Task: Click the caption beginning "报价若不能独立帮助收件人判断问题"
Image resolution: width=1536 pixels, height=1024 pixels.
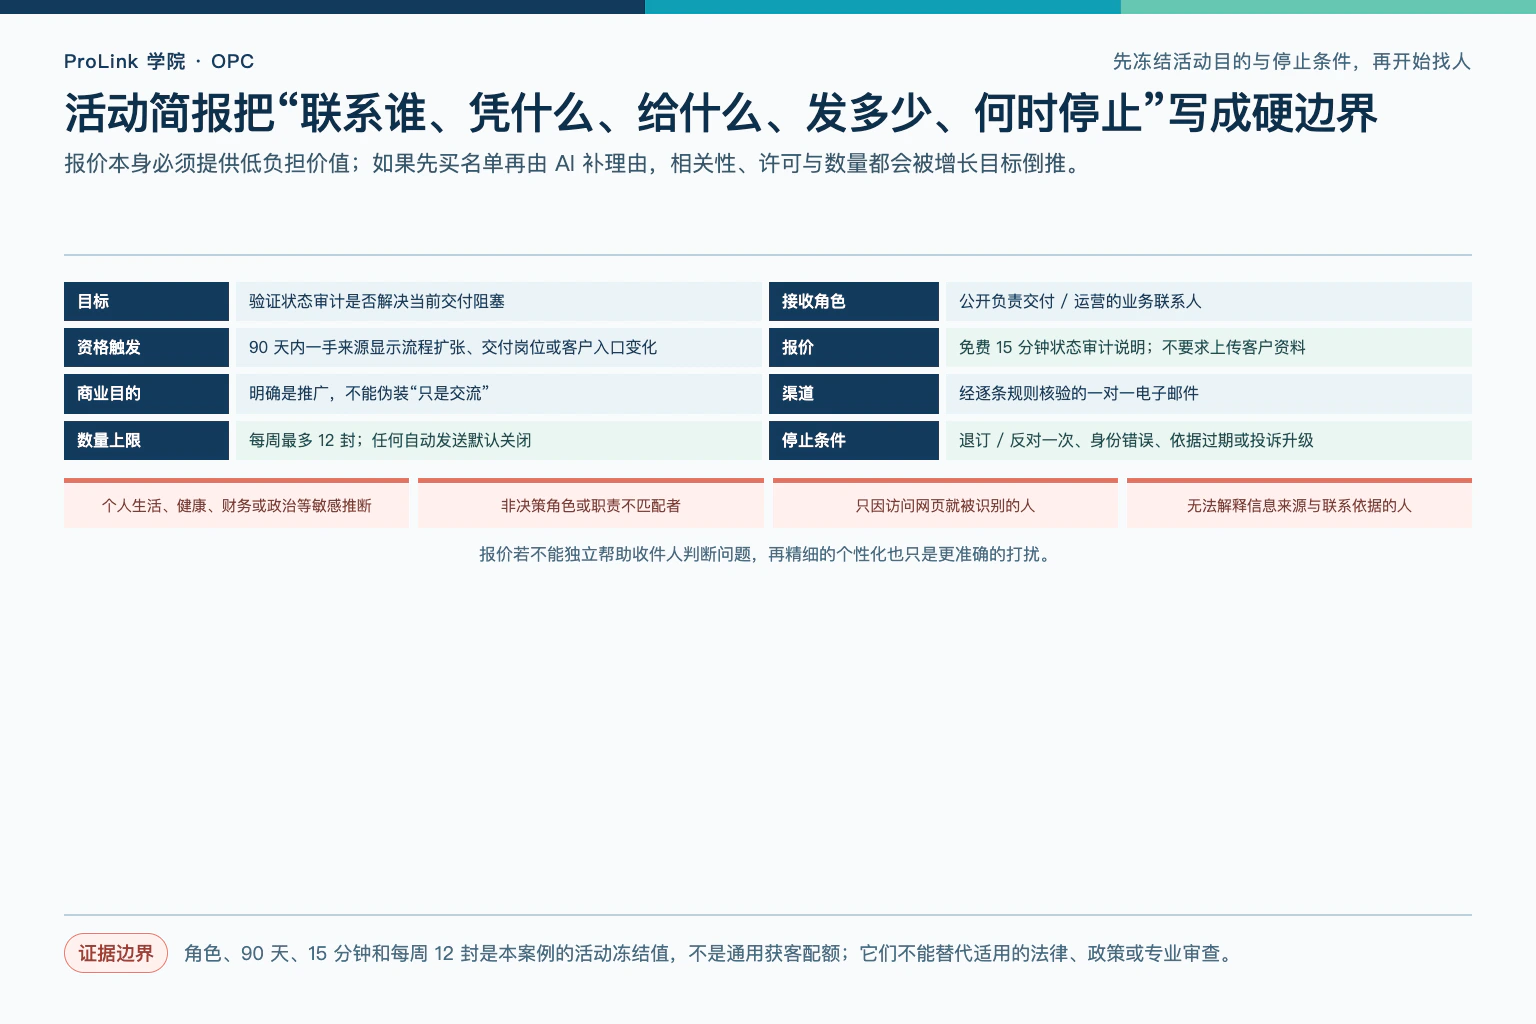Action: point(767,554)
